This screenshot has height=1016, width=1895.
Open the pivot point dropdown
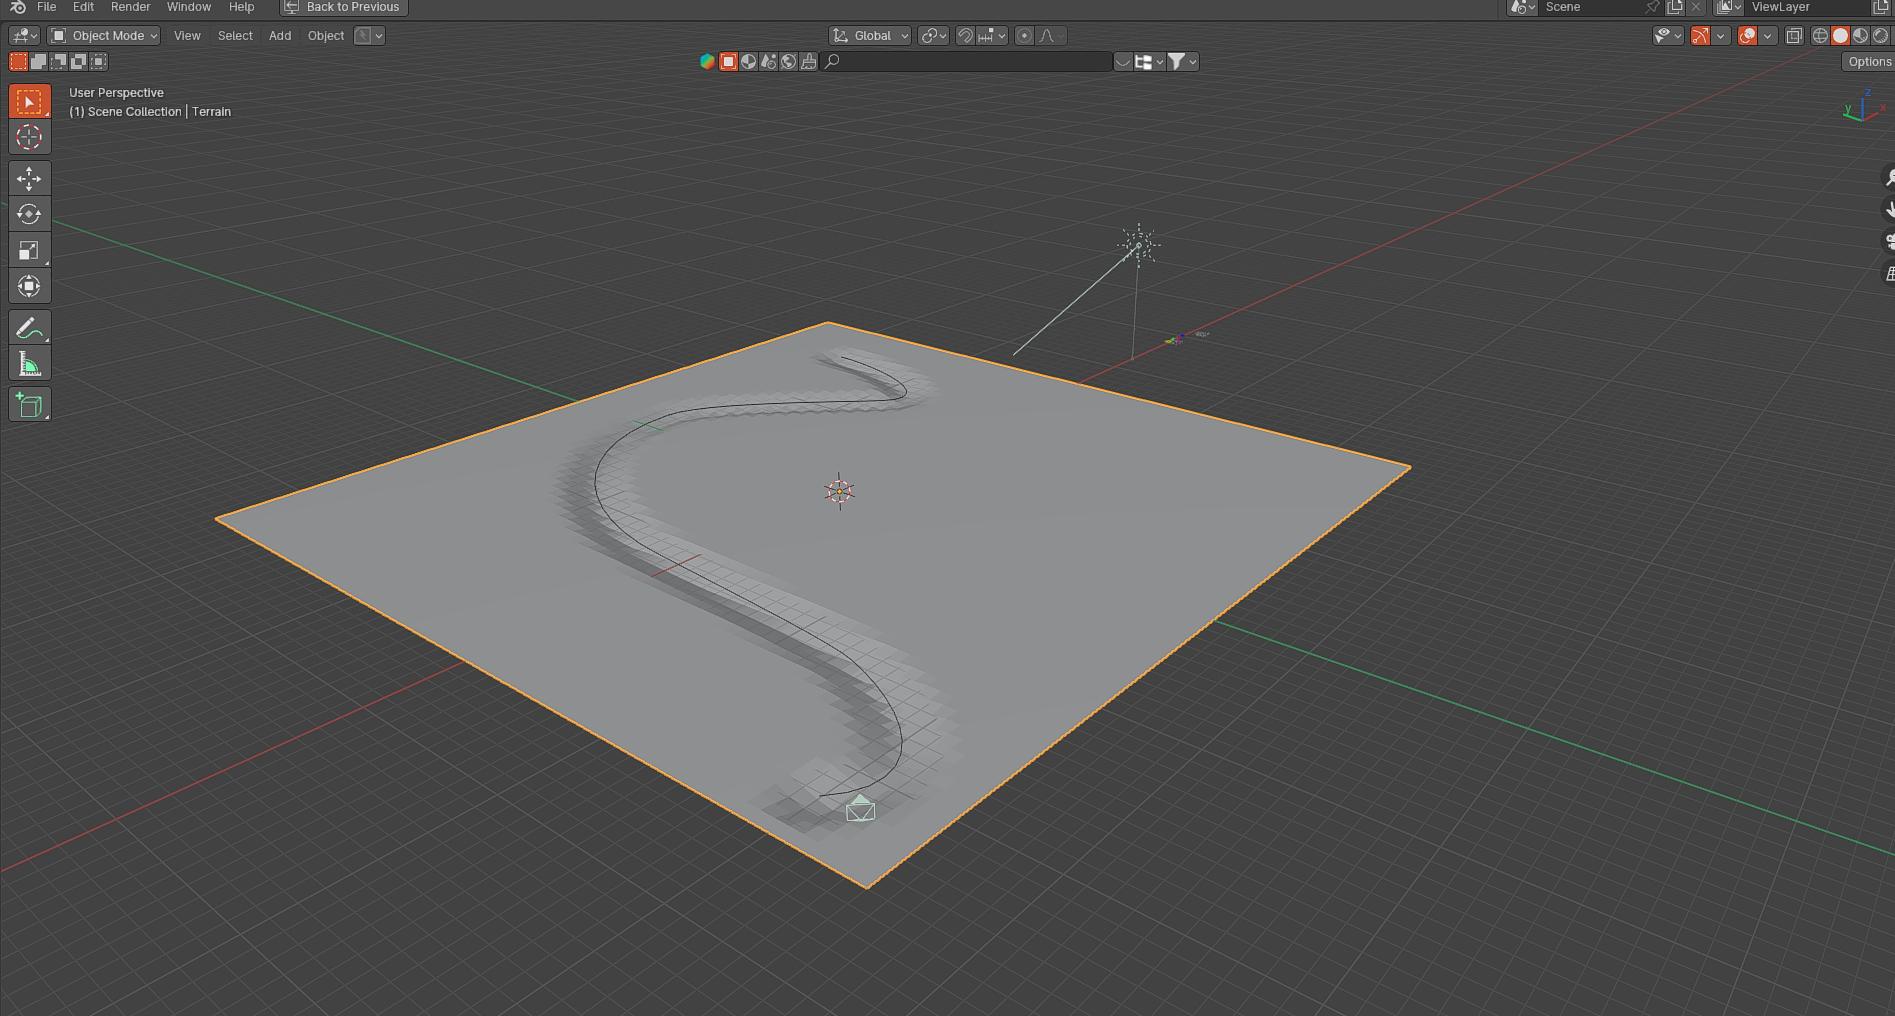pos(933,35)
